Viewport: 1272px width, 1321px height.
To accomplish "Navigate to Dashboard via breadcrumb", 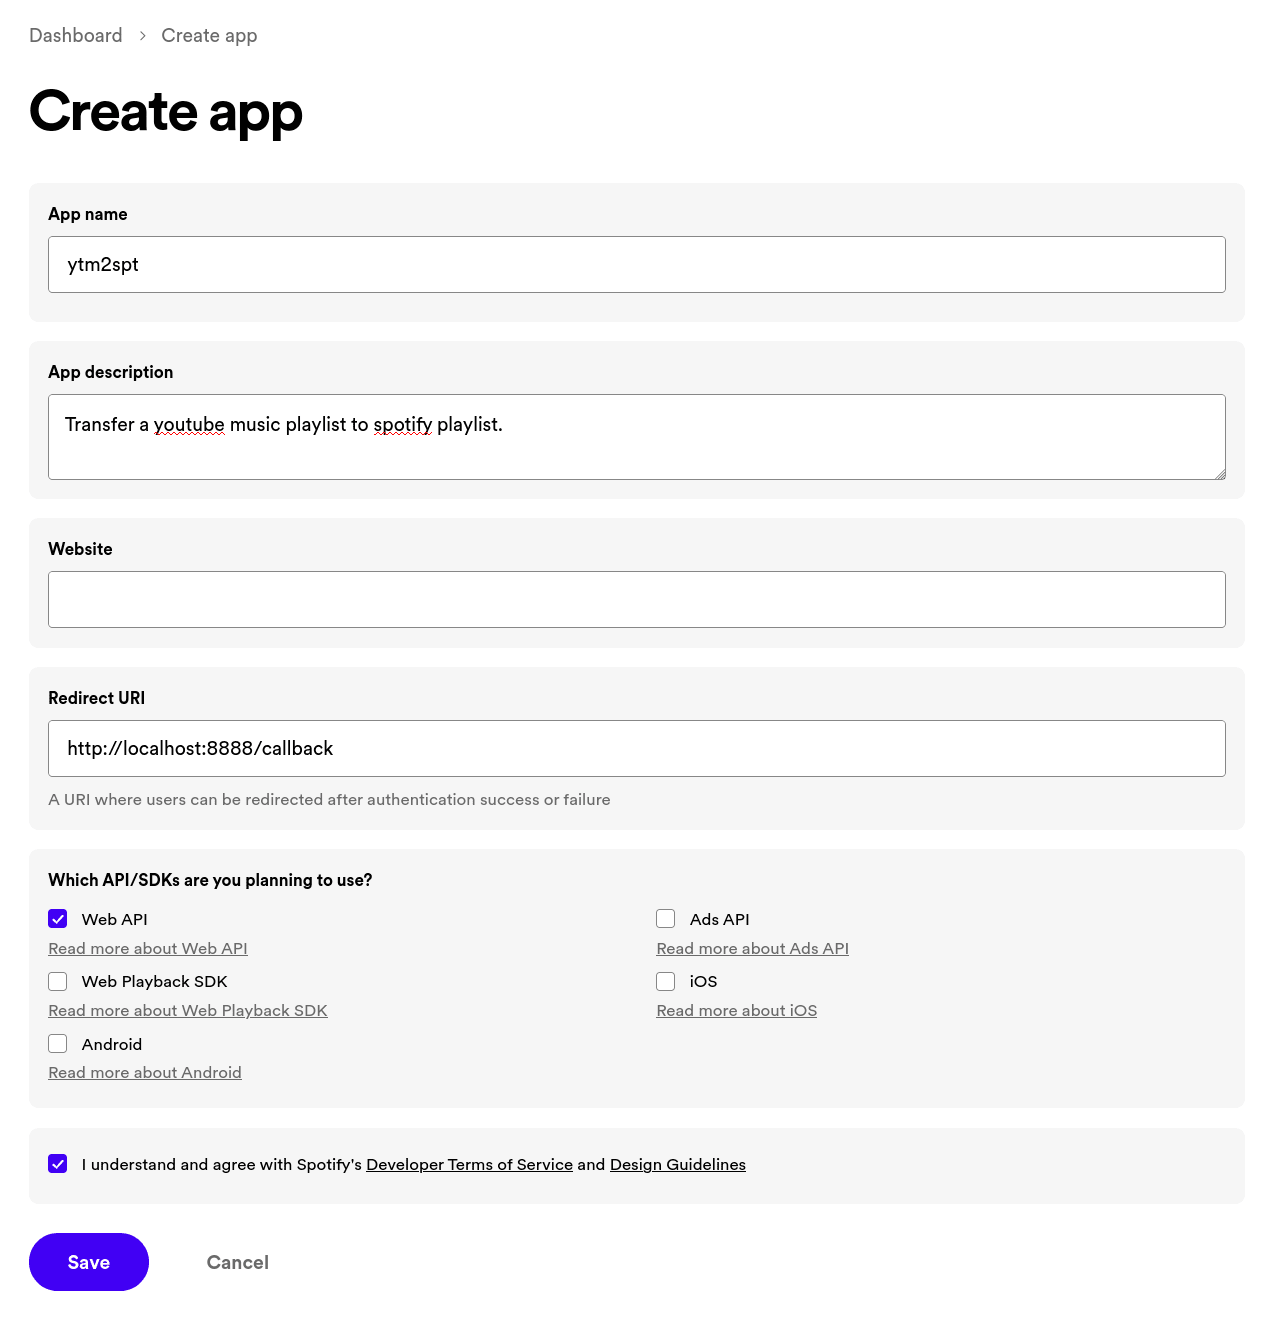I will tap(75, 35).
